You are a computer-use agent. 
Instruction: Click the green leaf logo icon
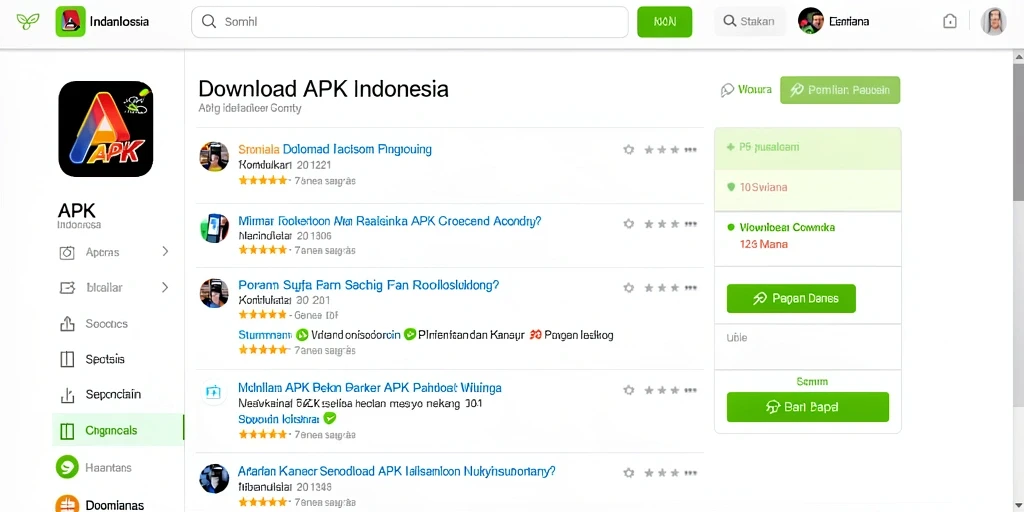click(27, 22)
